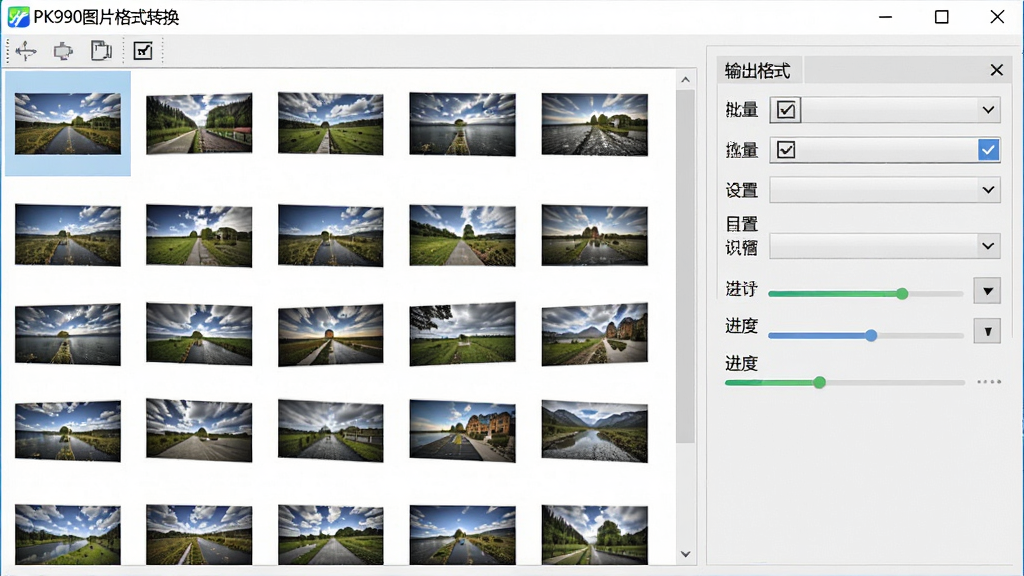Open the 识缩 dropdown

(x=885, y=246)
